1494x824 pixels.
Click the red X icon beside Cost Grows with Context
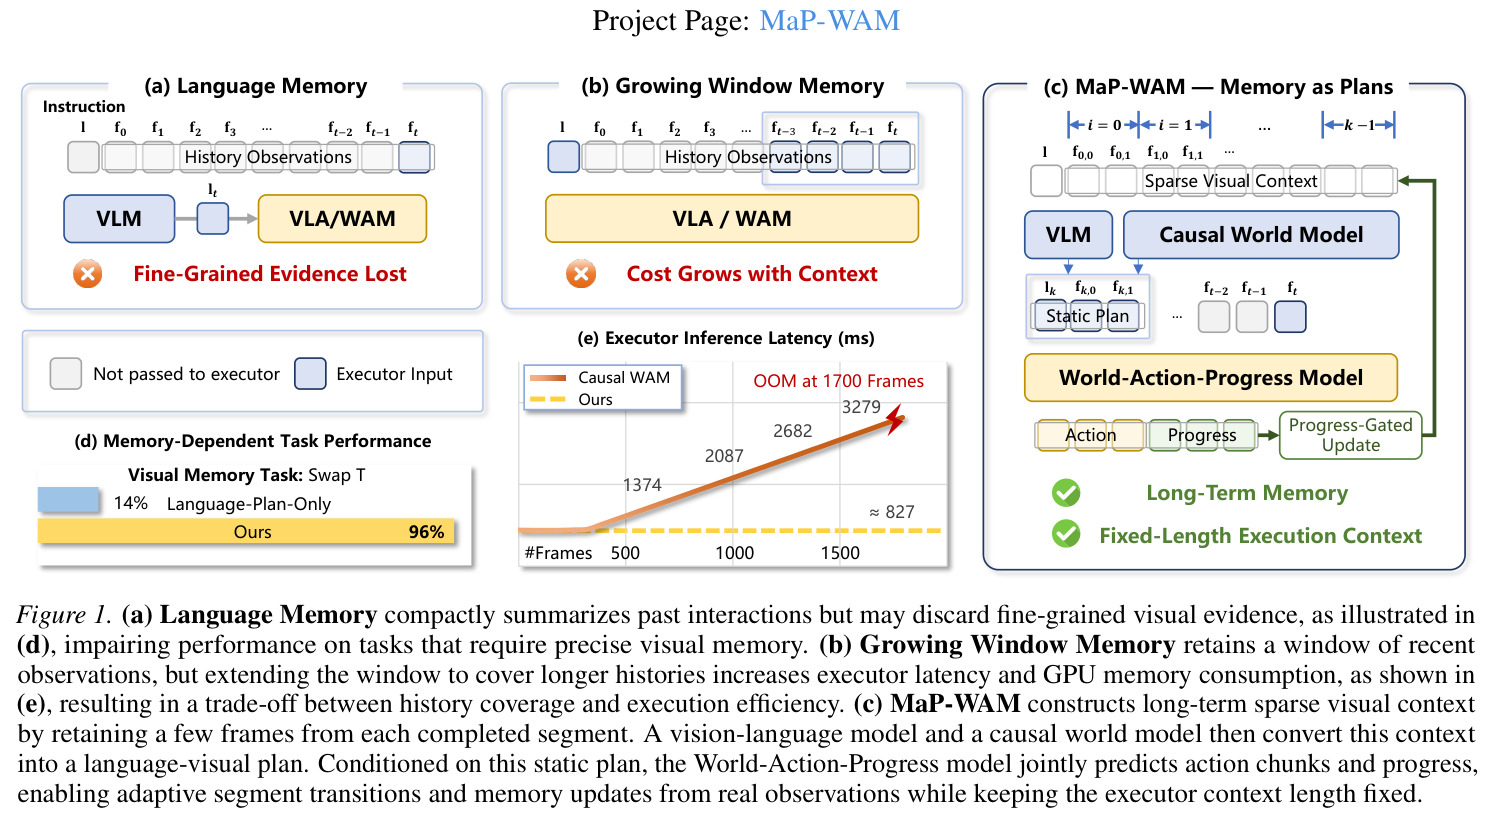click(581, 274)
